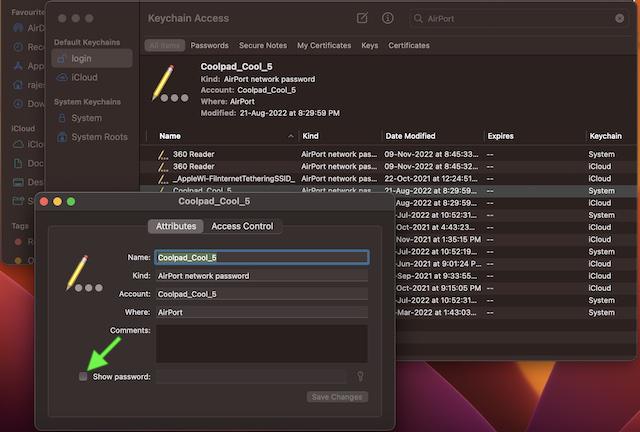Click the Name input field in dialog
Screen dimensions: 640x432
[262, 258]
